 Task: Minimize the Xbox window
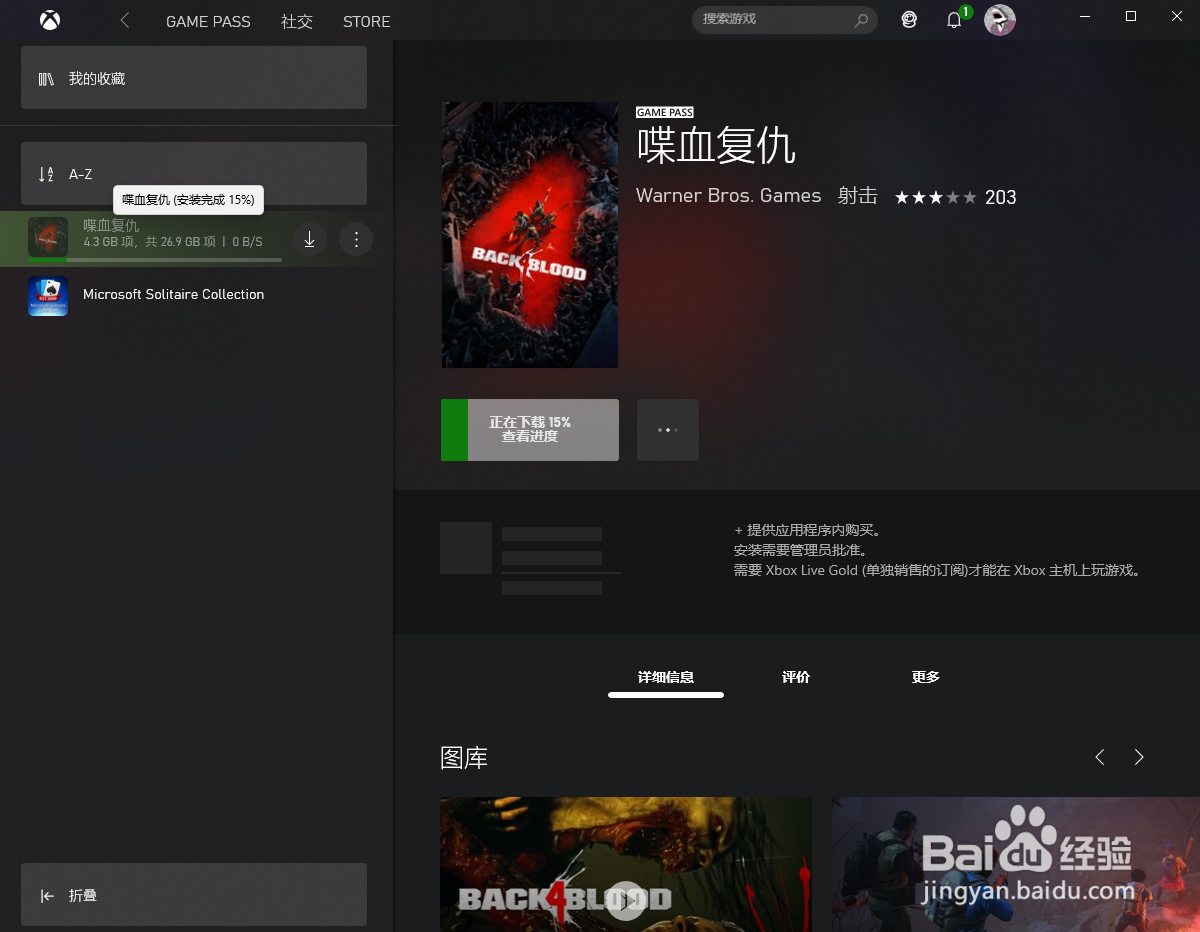(x=1085, y=16)
